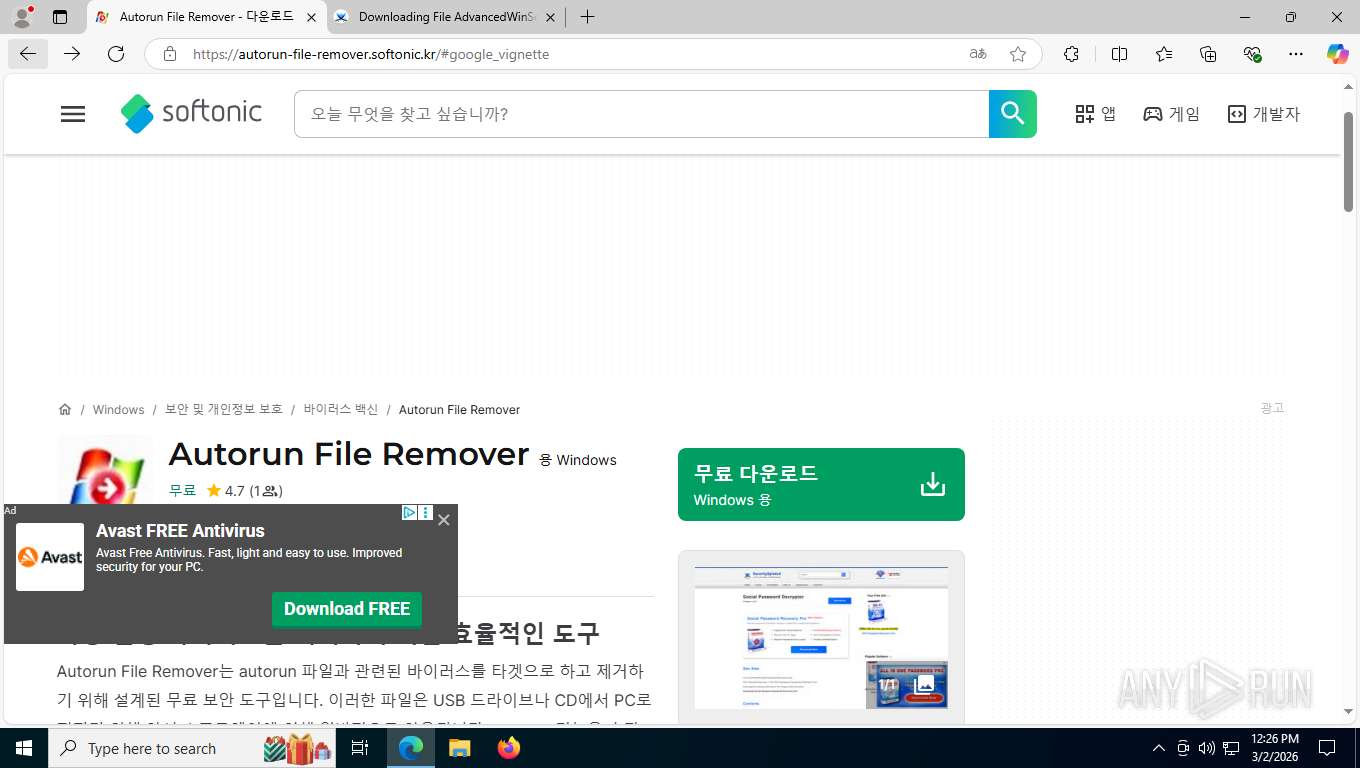Go forward to the next page

click(72, 54)
